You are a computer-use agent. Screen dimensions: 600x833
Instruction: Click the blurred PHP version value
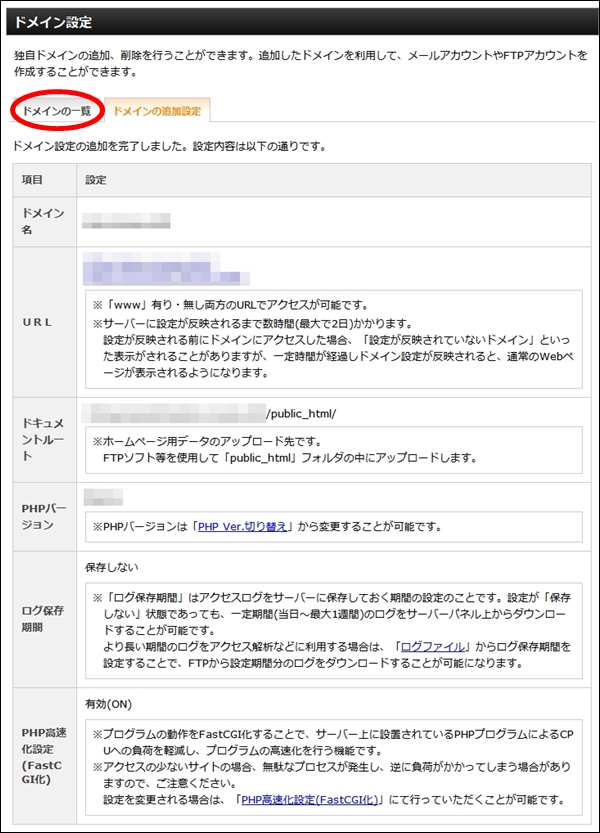pyautogui.click(x=103, y=497)
